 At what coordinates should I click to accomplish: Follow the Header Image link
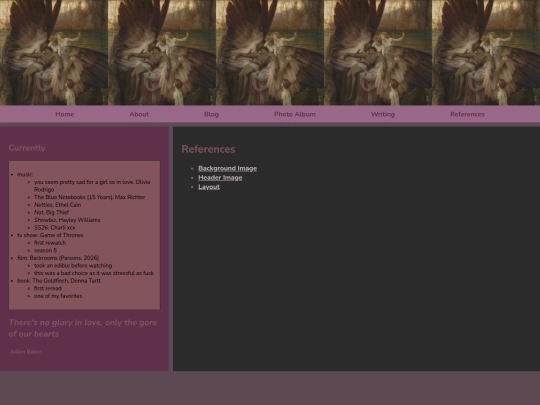click(220, 178)
